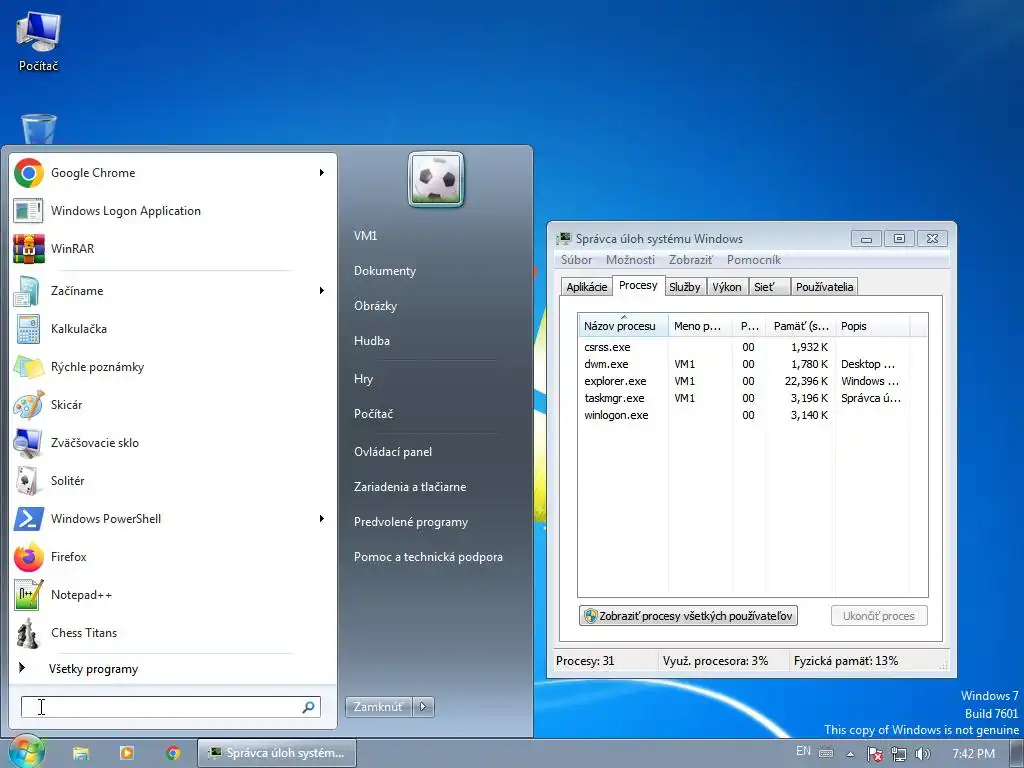Expand Google Chrome jump list arrow

322,173
